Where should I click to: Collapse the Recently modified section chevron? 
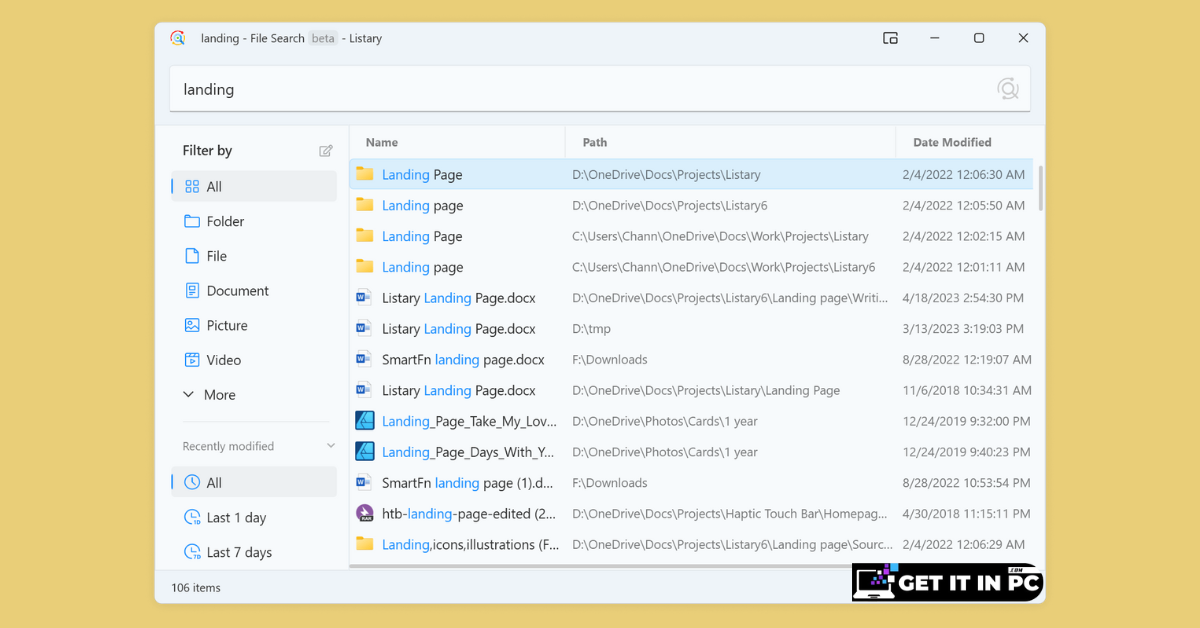coord(331,446)
